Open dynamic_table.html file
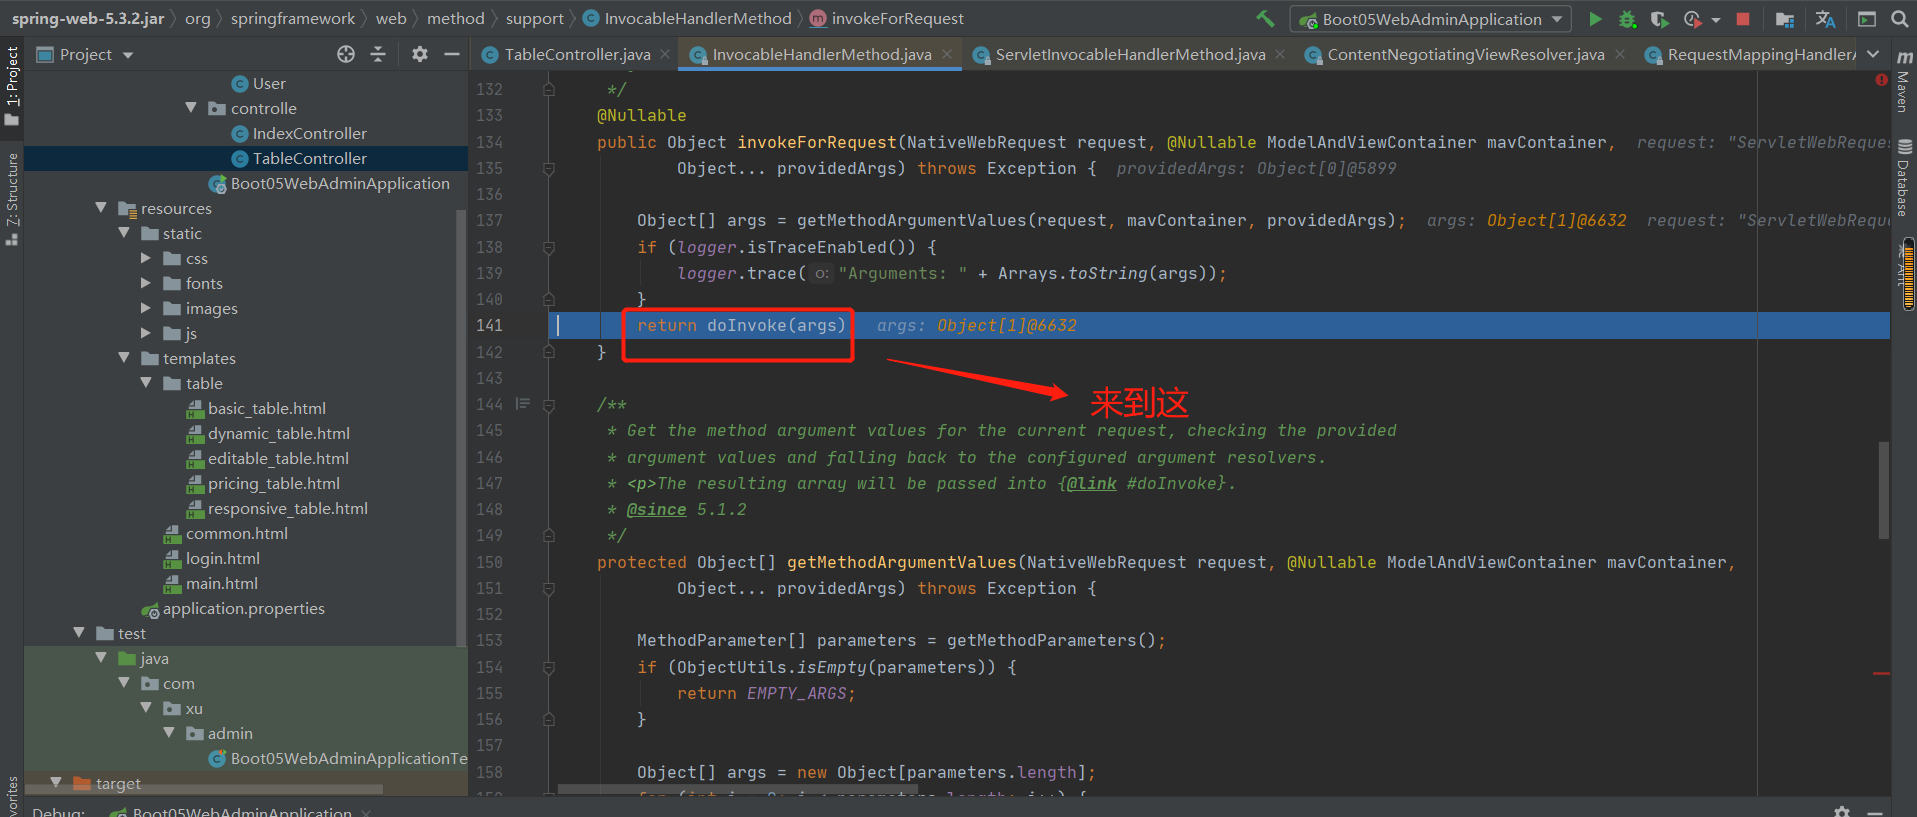 pos(278,434)
